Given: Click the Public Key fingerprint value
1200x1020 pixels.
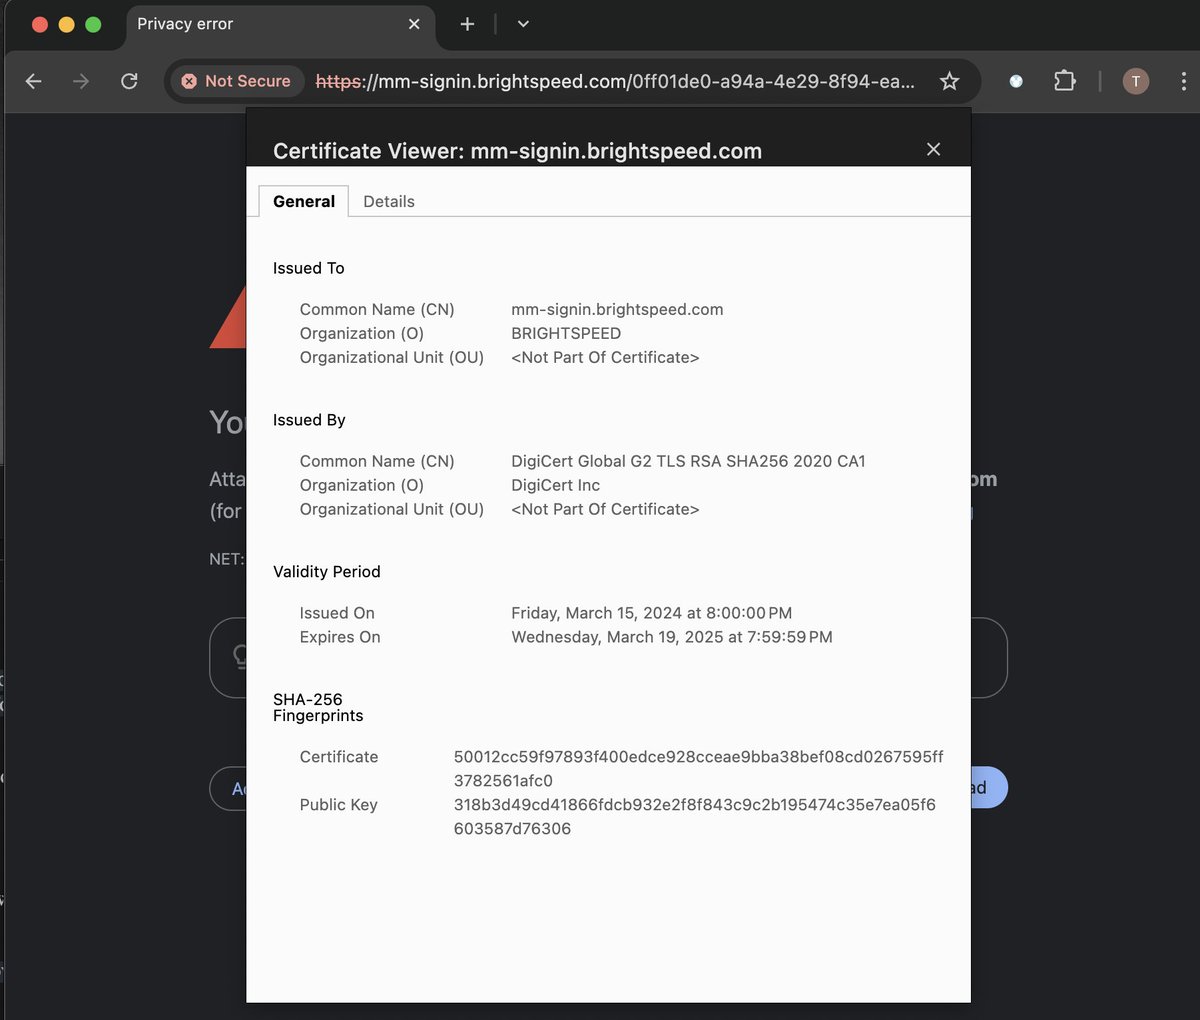Looking at the screenshot, I should tap(695, 817).
